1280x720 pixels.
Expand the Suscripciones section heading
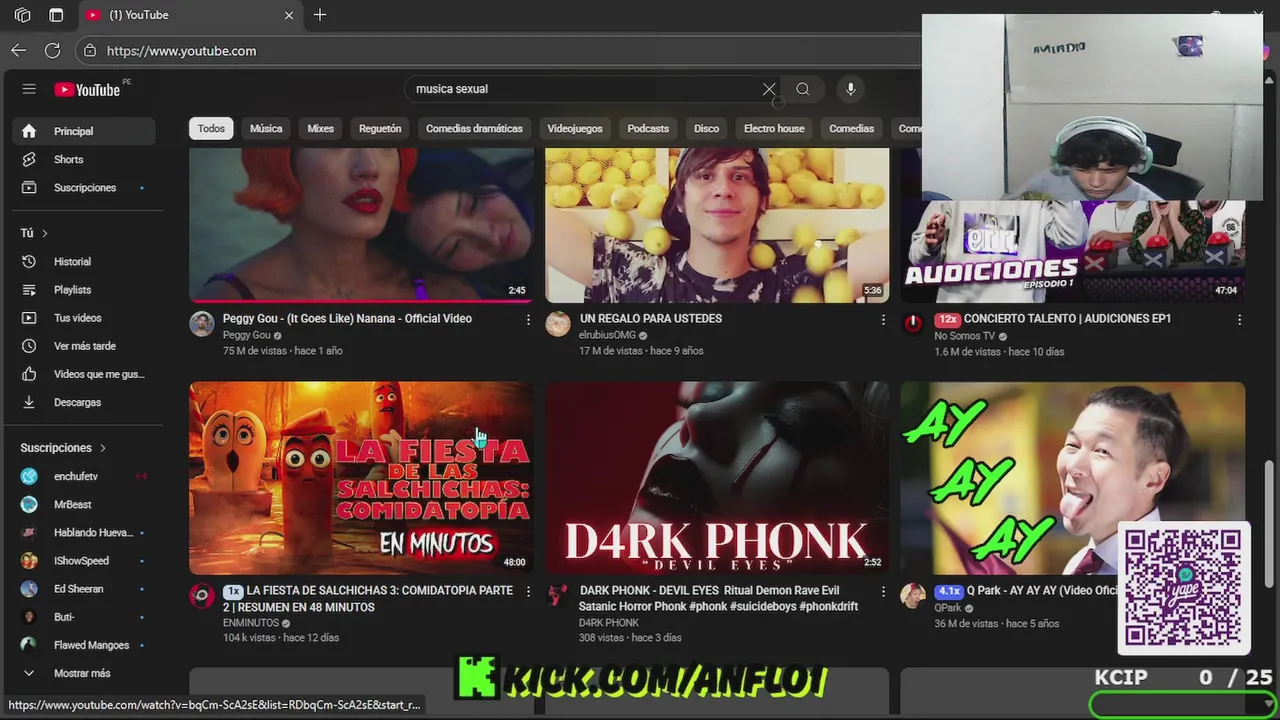[x=64, y=448]
